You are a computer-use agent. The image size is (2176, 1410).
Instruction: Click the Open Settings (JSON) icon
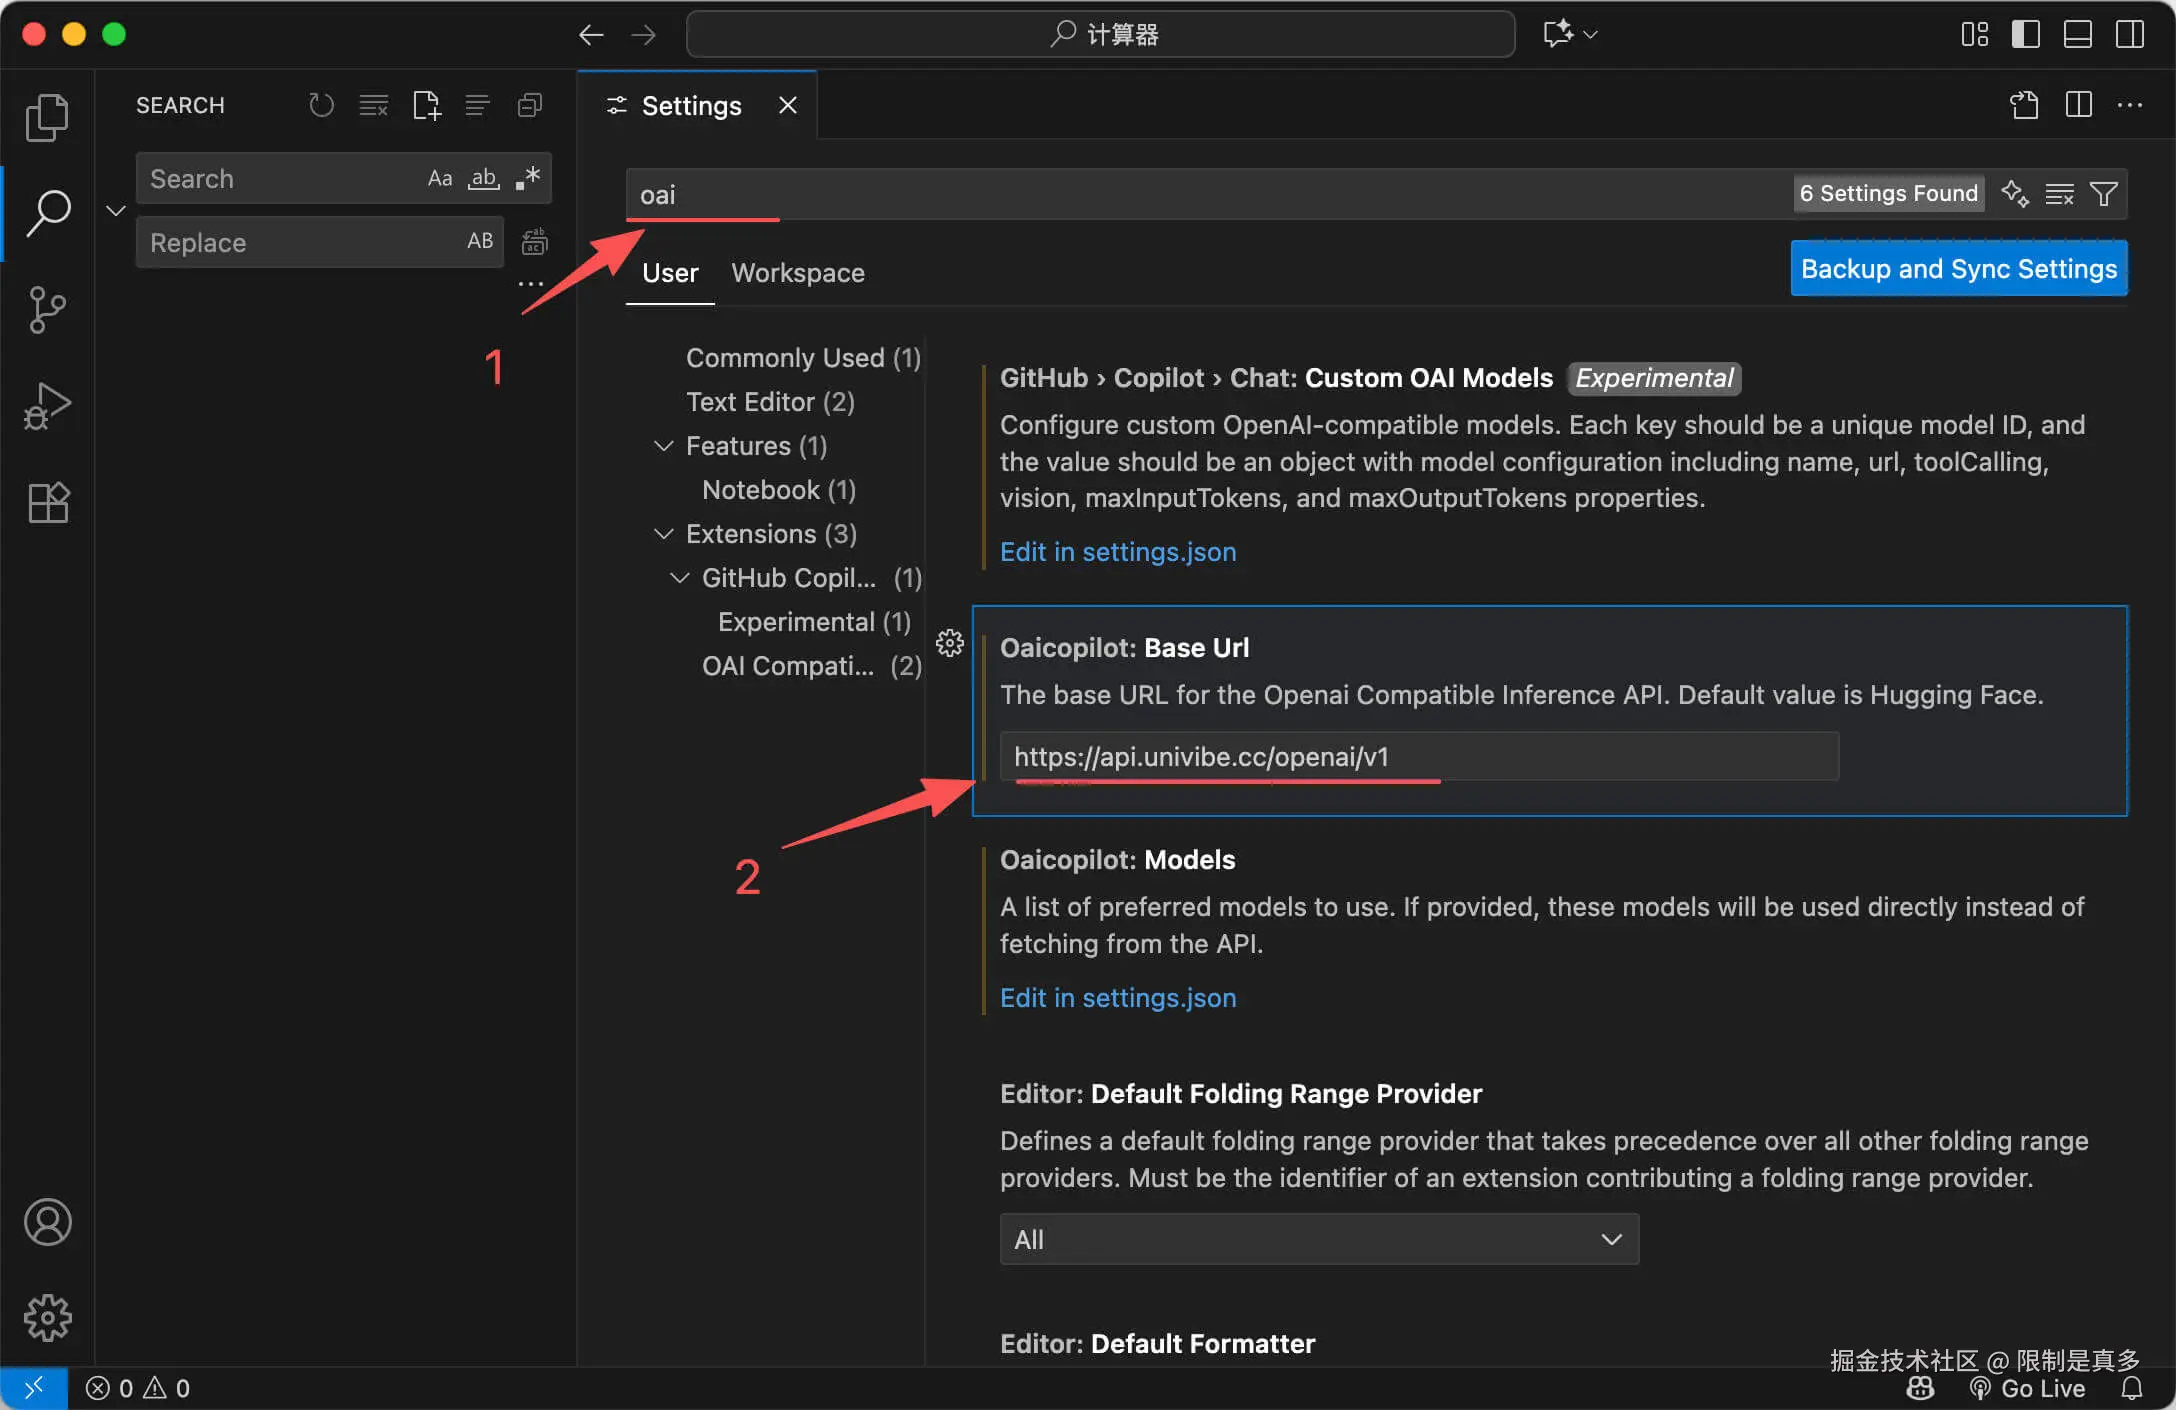pyautogui.click(x=2024, y=105)
